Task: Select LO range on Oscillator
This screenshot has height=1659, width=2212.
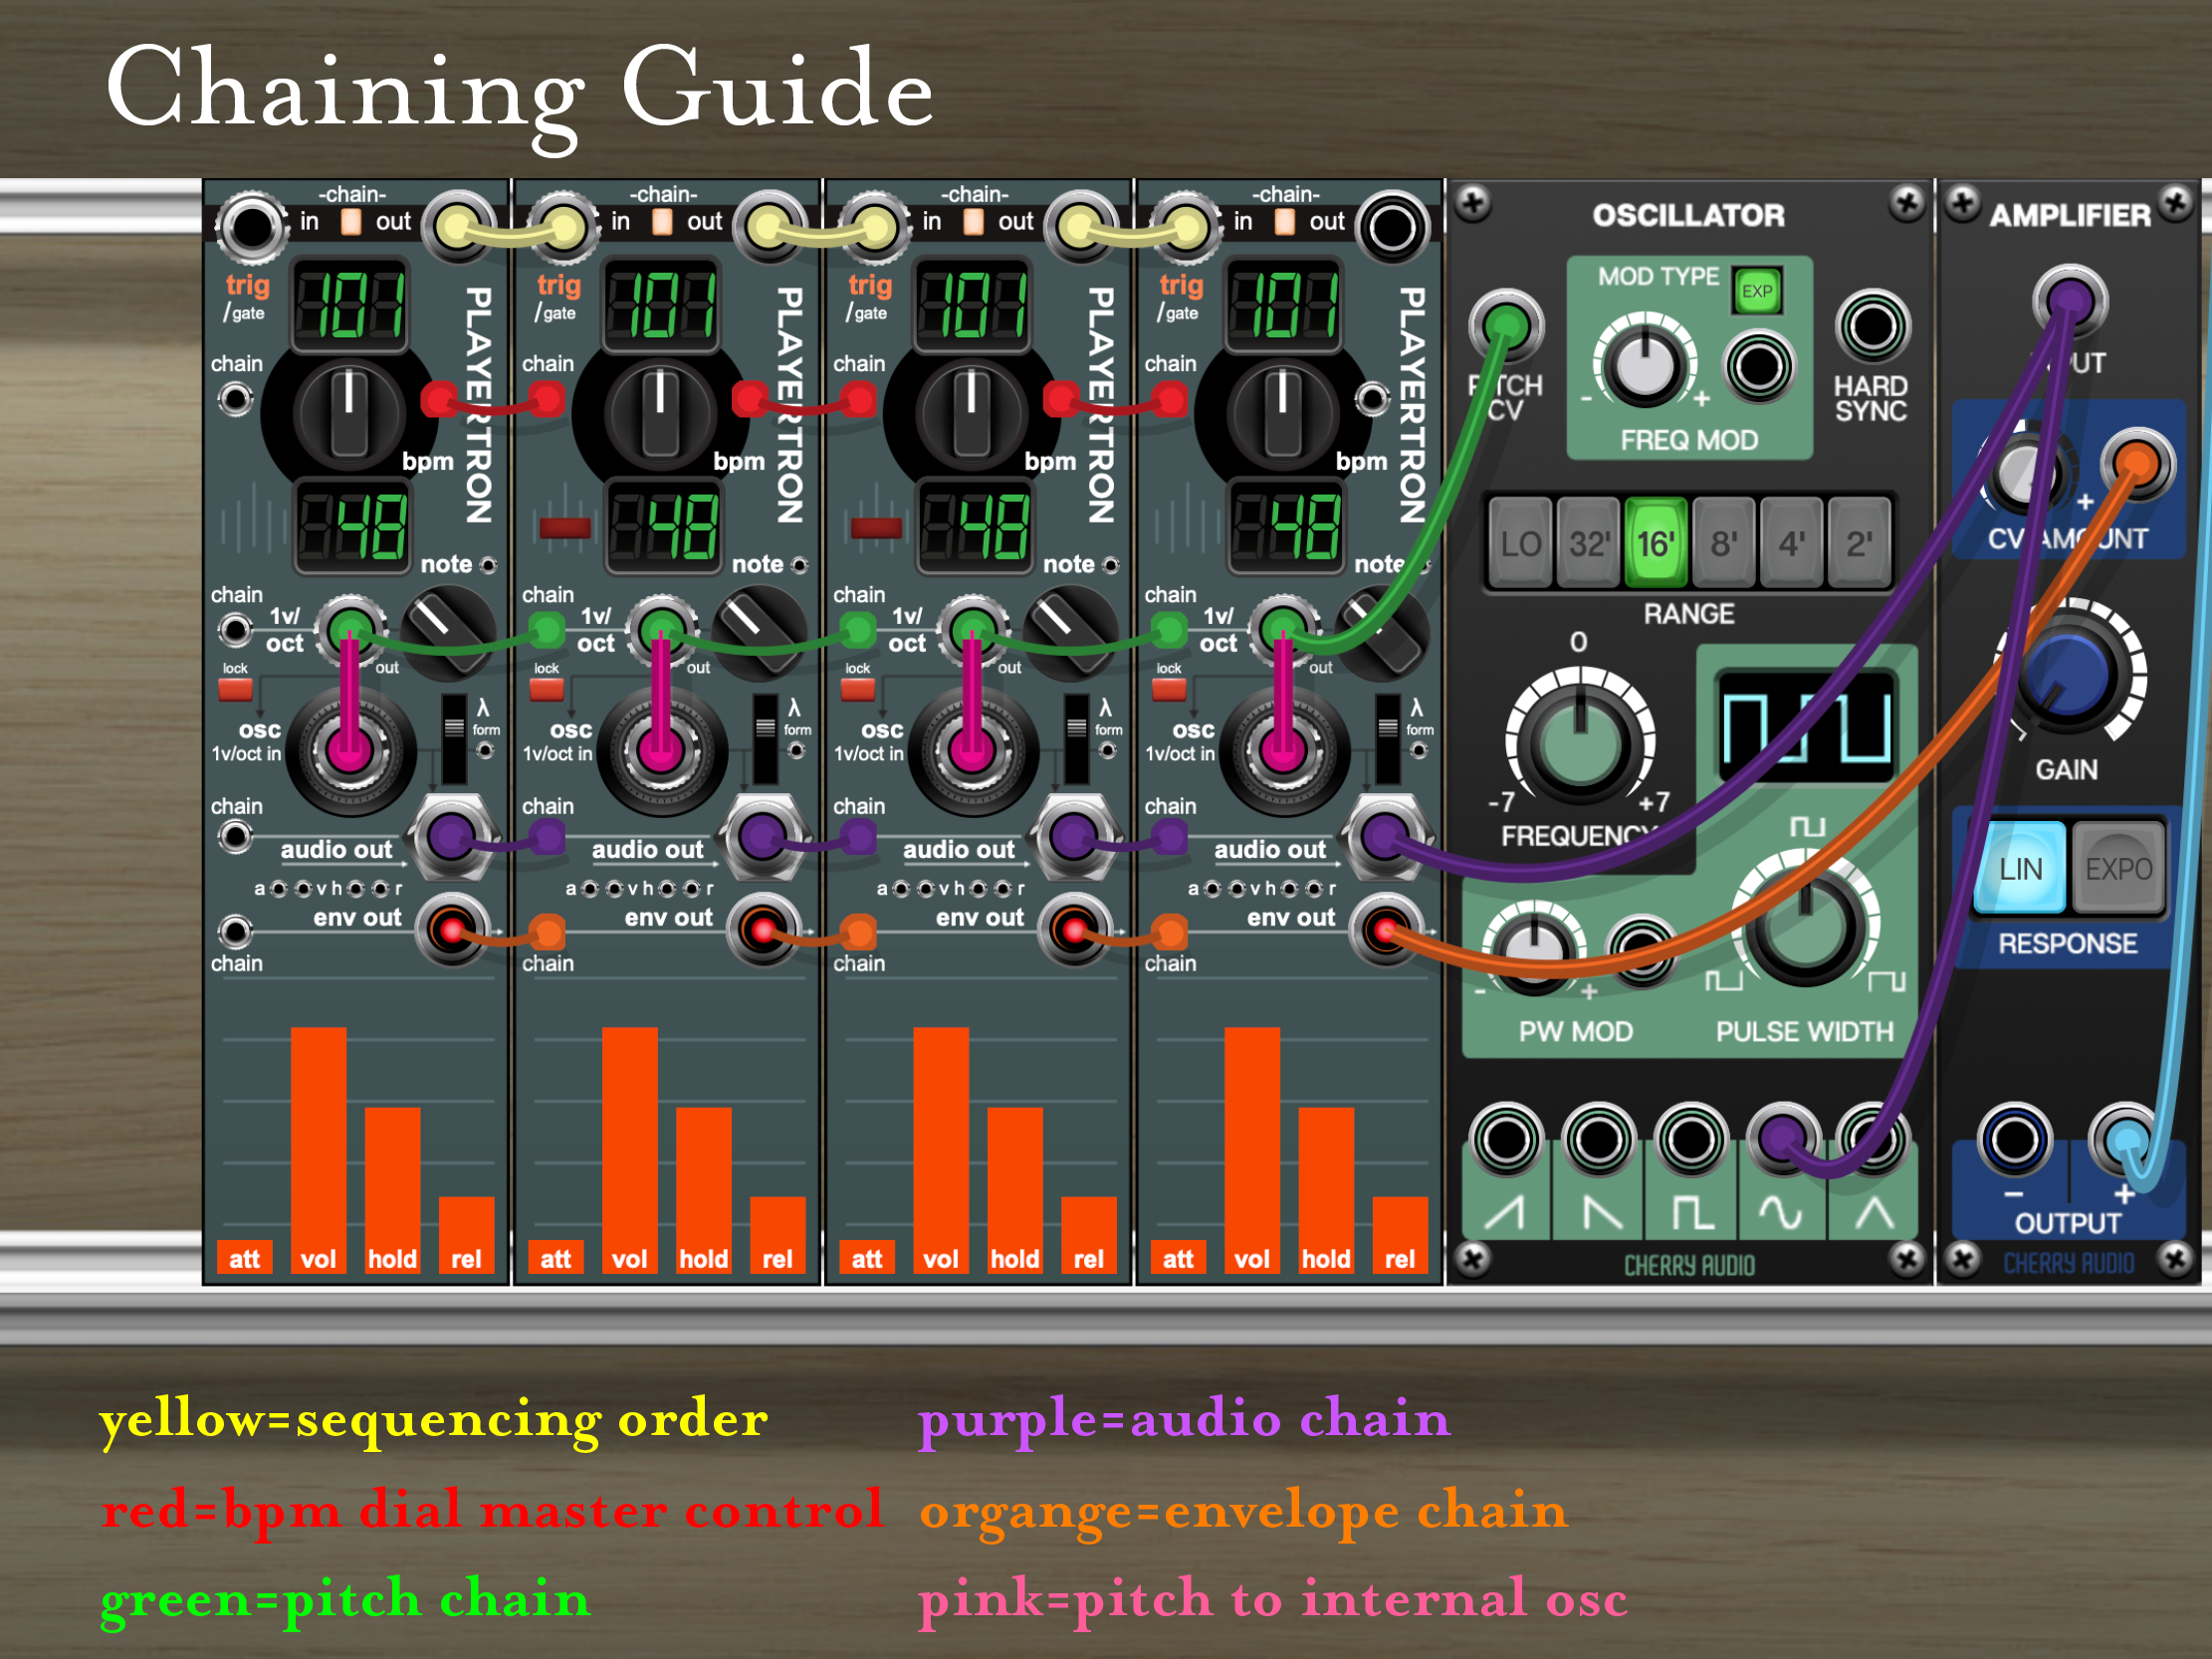Action: 1520,543
